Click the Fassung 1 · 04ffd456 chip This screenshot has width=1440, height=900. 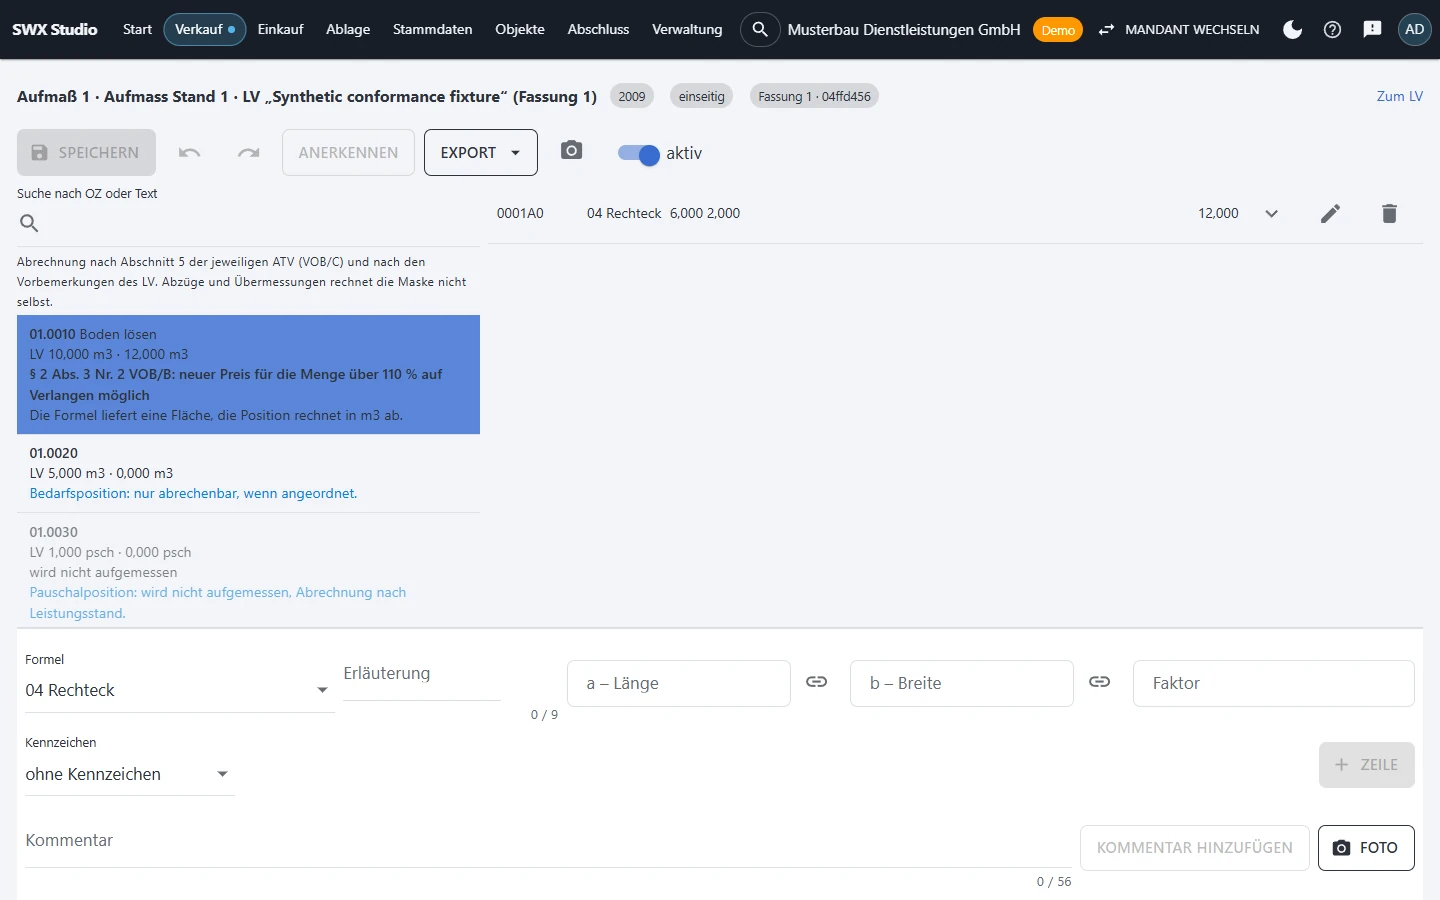(814, 96)
